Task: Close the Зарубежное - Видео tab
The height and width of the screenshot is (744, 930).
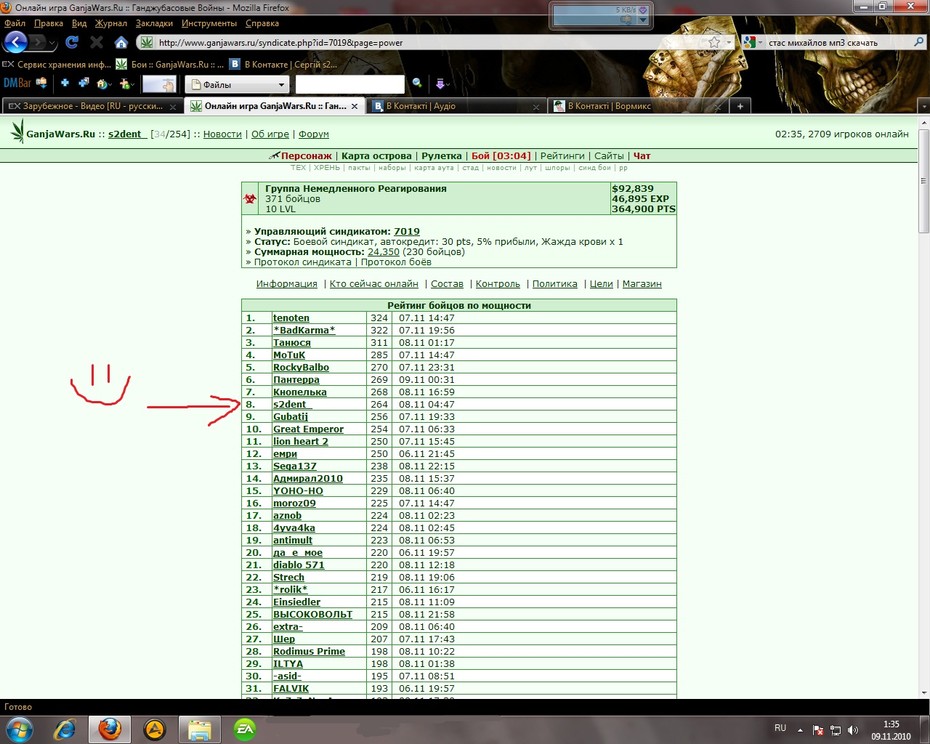Action: (x=173, y=107)
